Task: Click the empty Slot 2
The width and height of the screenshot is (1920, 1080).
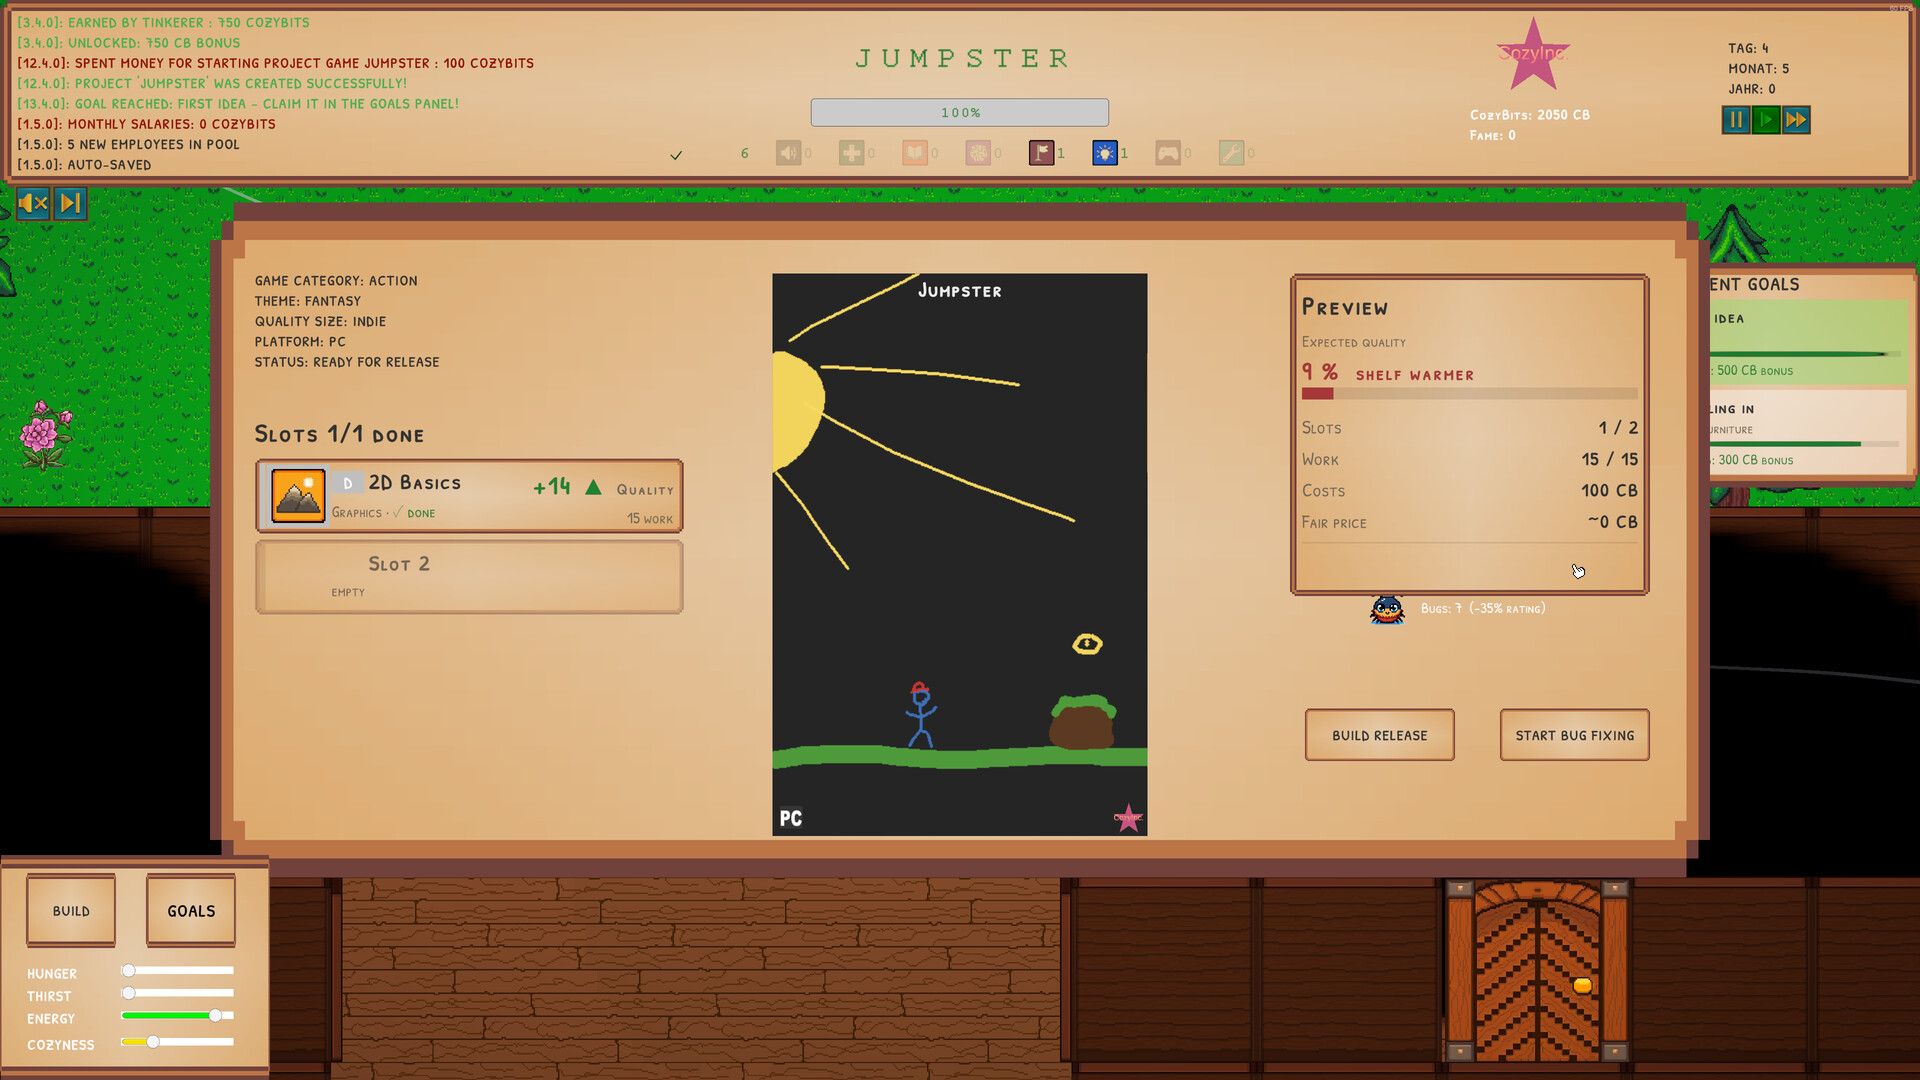Action: coord(469,577)
